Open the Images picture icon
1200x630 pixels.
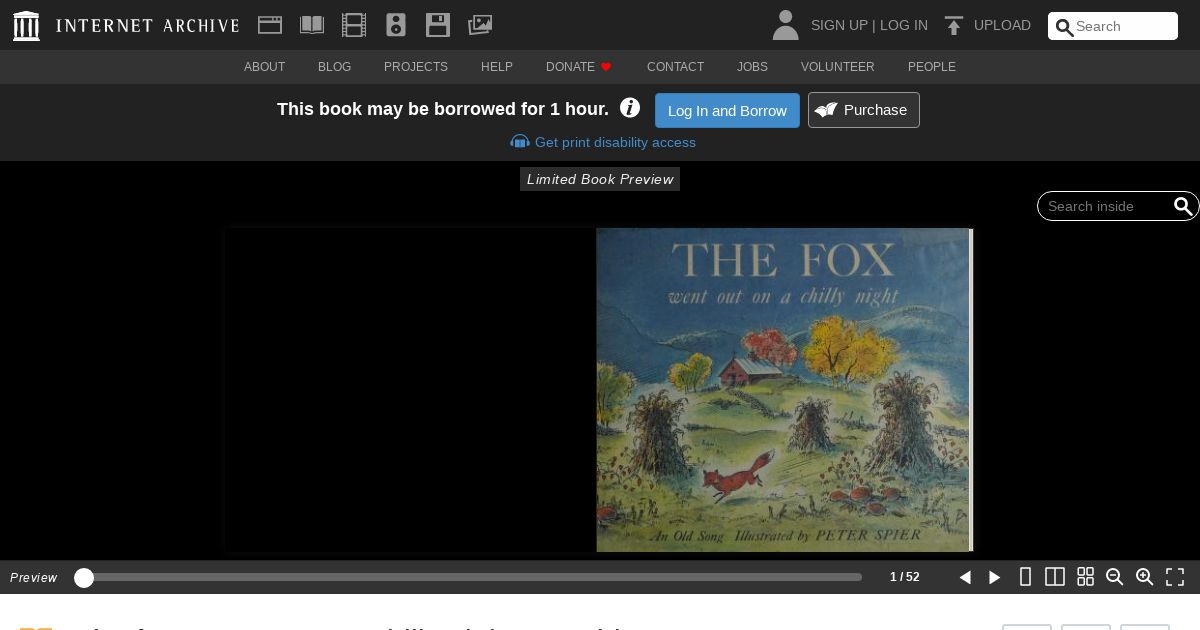tap(480, 25)
